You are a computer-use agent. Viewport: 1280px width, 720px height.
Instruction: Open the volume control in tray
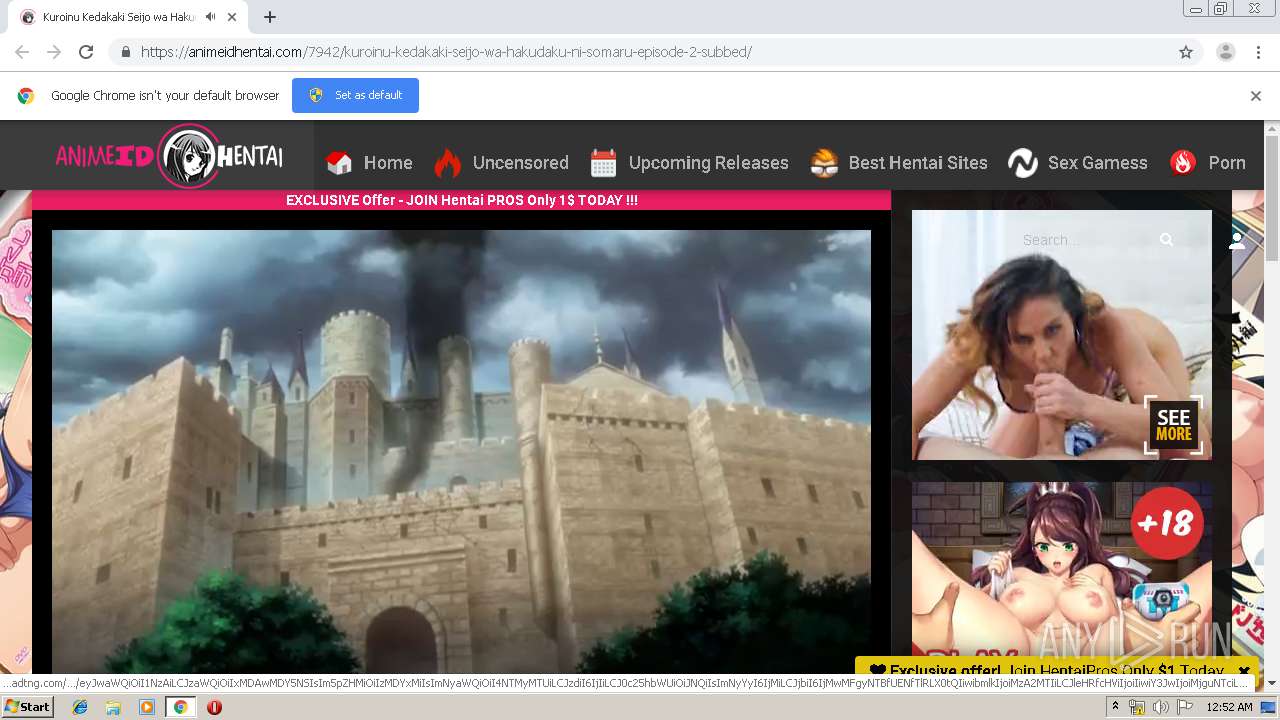pos(1160,707)
